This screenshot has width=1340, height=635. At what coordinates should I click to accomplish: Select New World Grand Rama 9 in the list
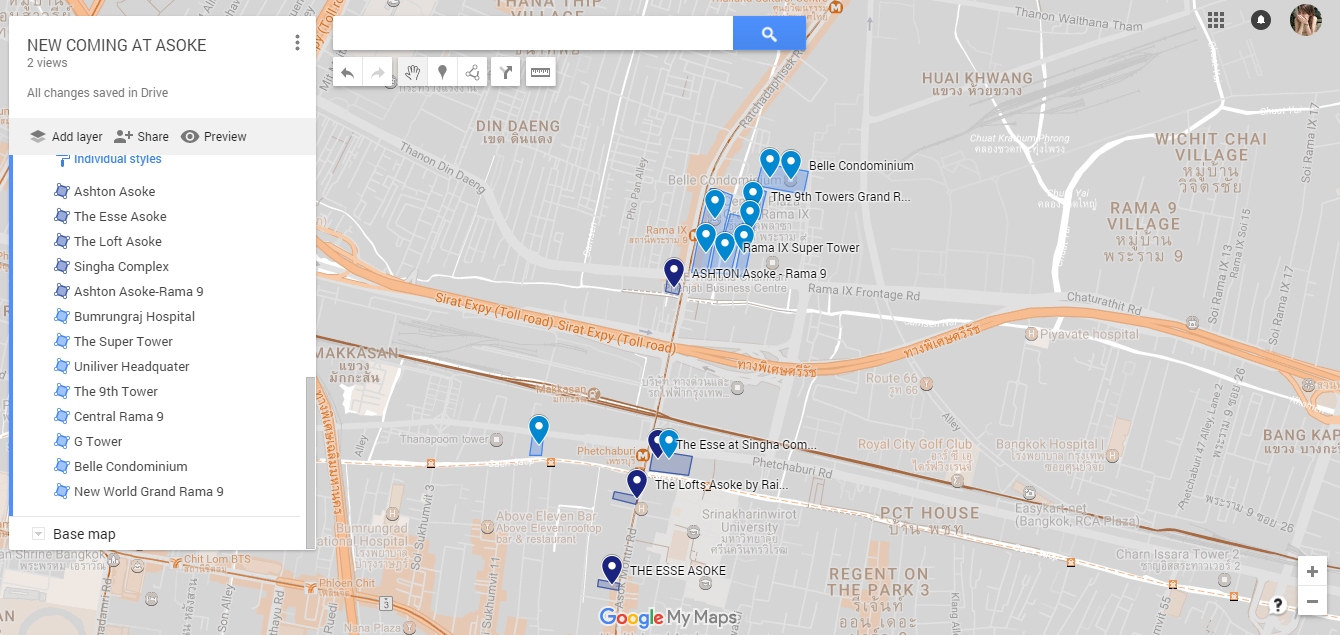coord(149,491)
